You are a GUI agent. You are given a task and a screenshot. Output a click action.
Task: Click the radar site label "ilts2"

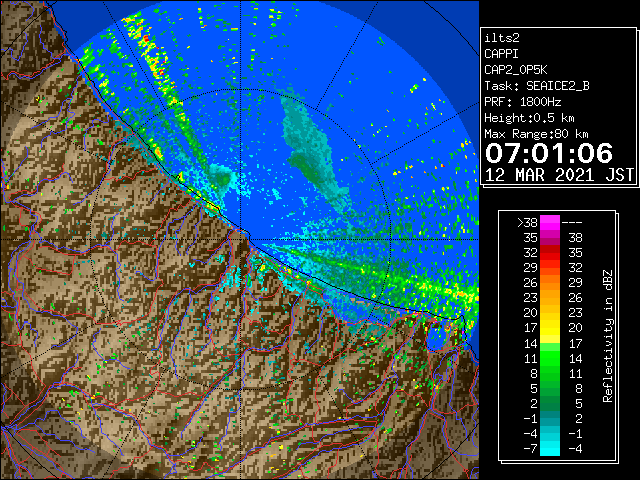[x=502, y=38]
